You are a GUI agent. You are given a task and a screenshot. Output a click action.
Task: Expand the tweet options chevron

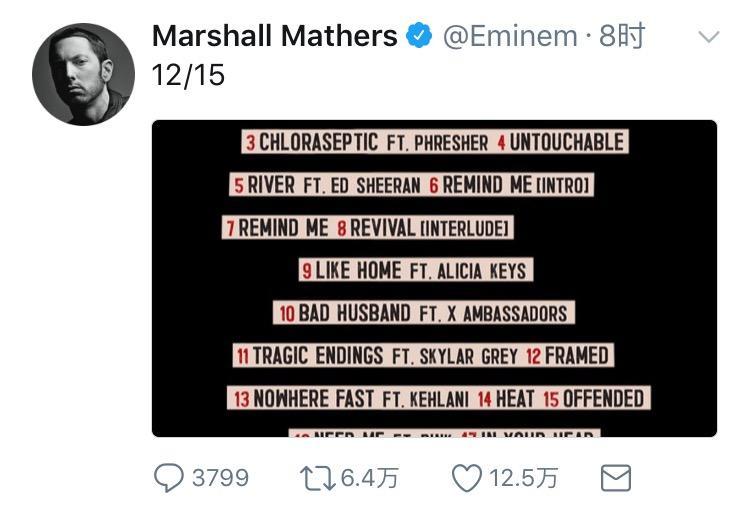(x=708, y=36)
